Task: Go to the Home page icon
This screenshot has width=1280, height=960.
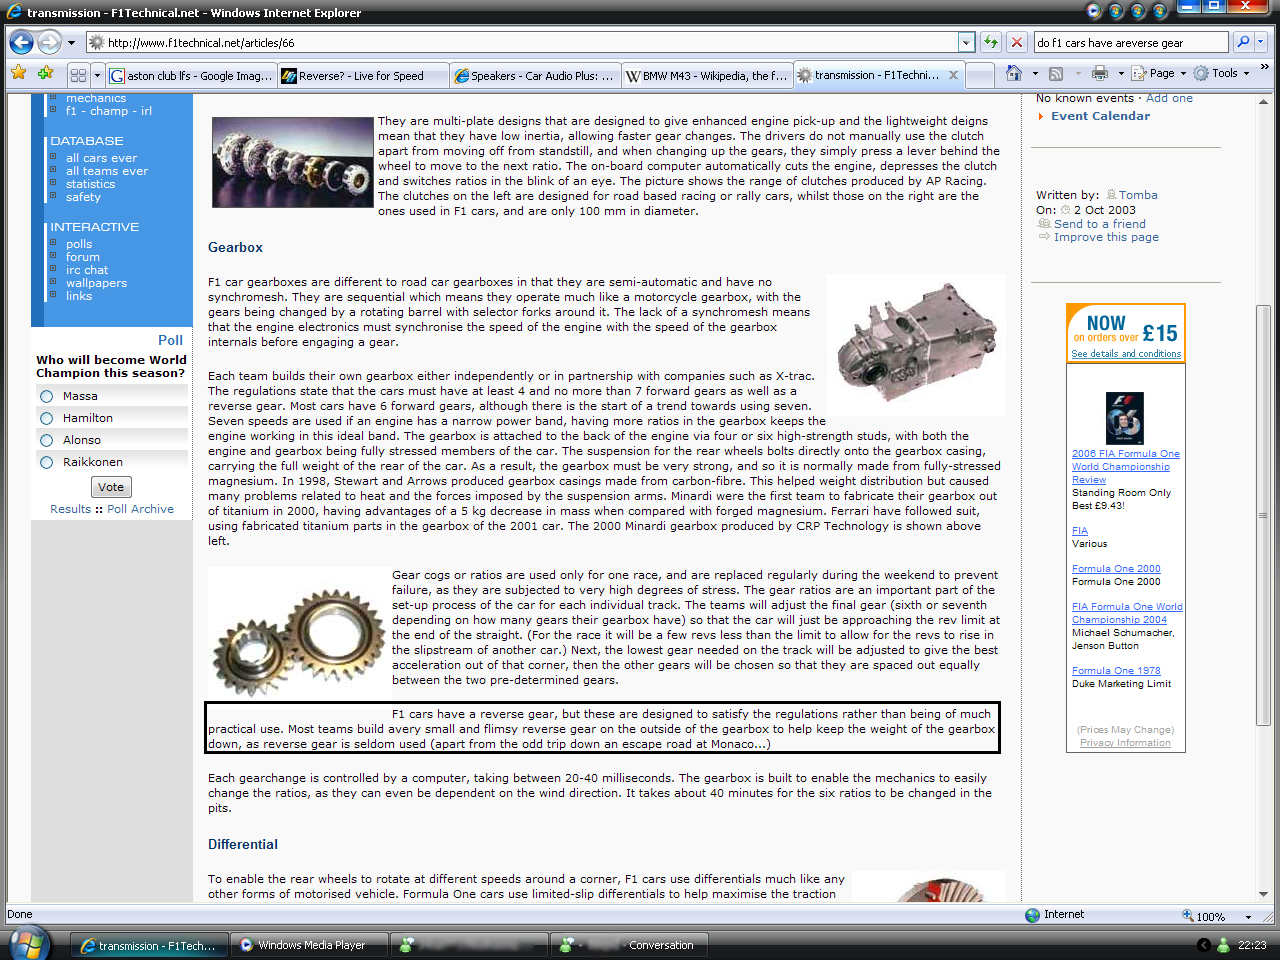Action: [x=1014, y=73]
